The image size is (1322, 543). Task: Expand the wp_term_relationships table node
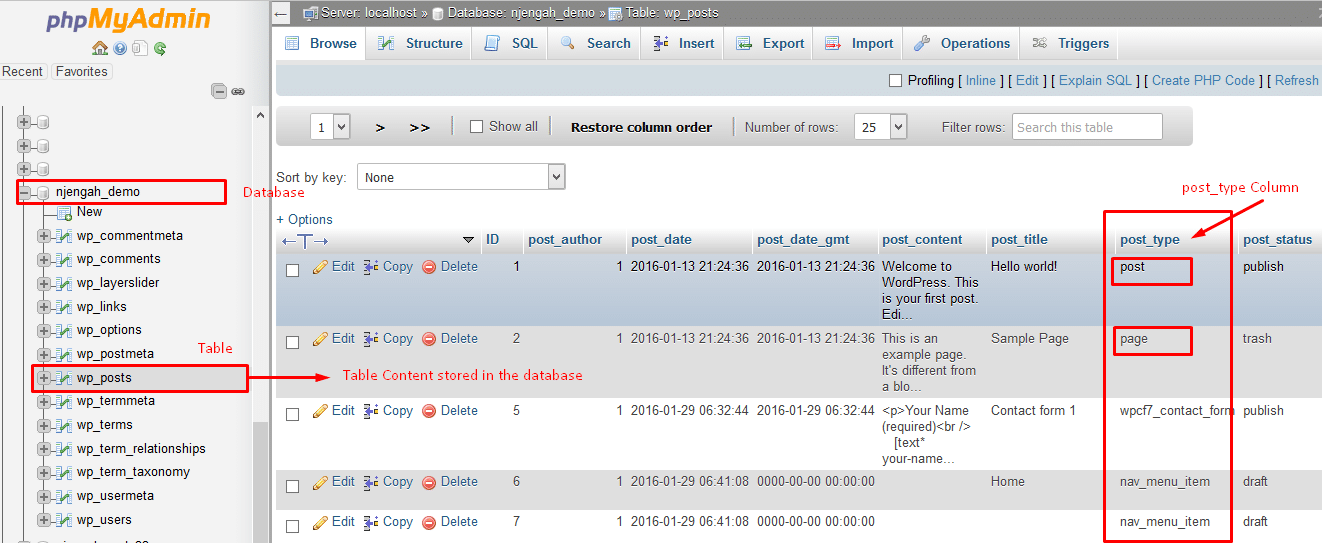tap(44, 449)
